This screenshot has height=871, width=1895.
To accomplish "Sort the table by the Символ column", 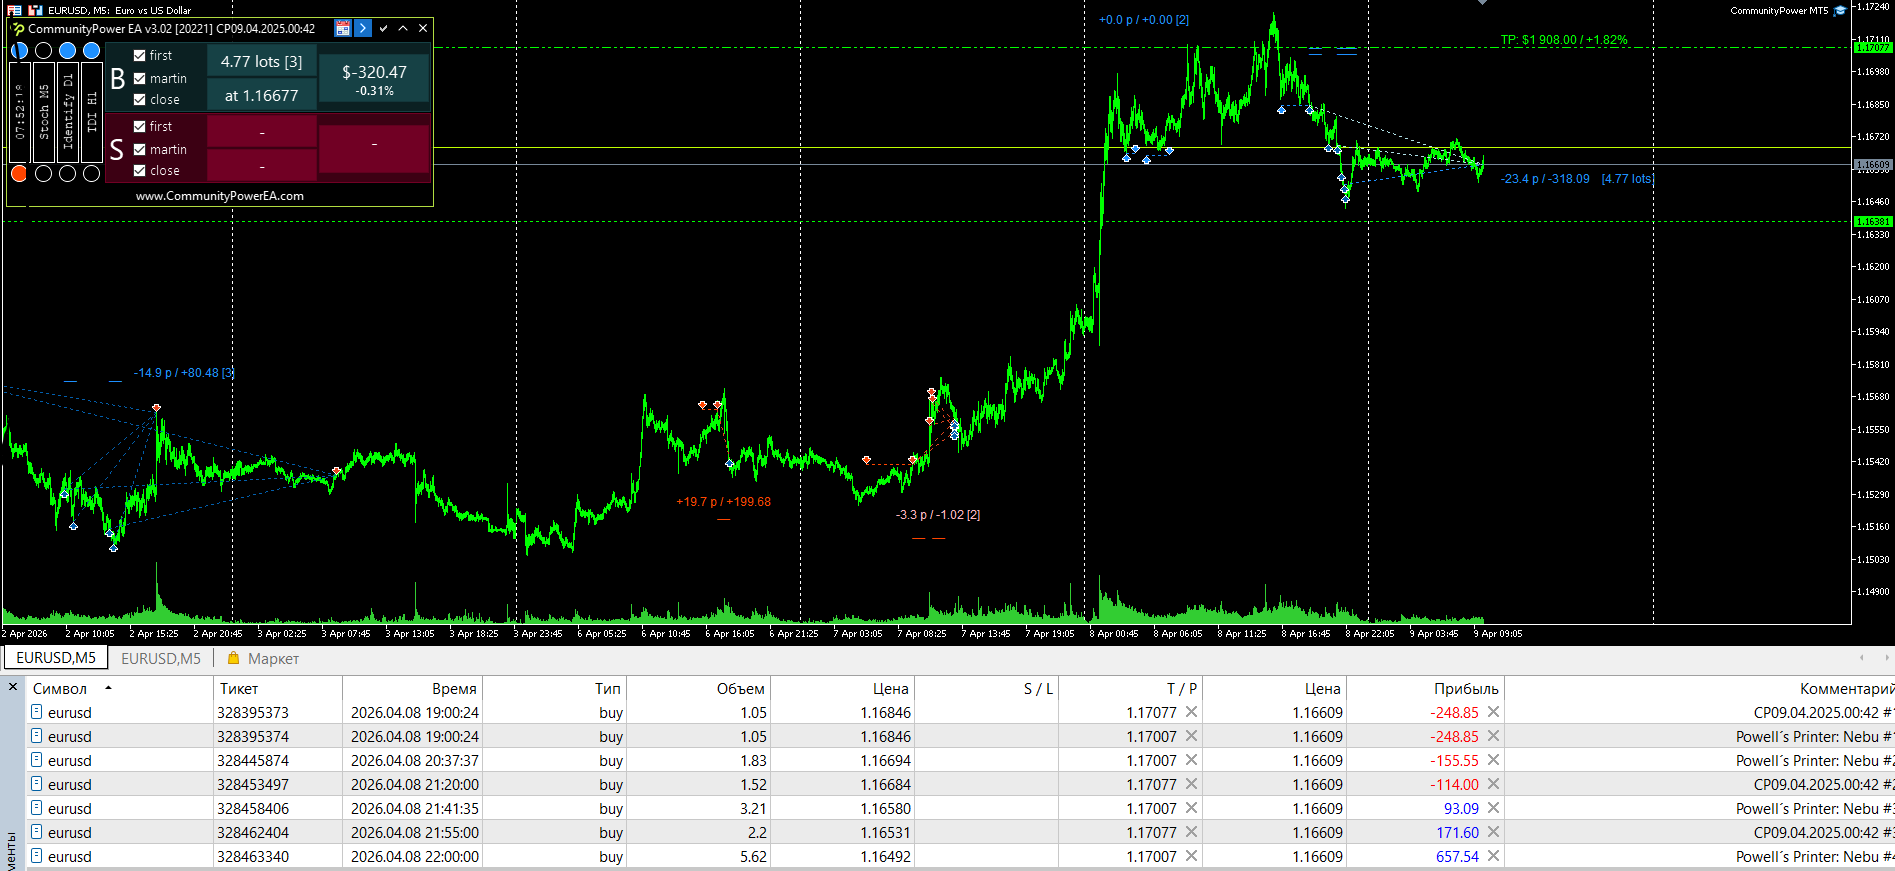I will (x=60, y=689).
